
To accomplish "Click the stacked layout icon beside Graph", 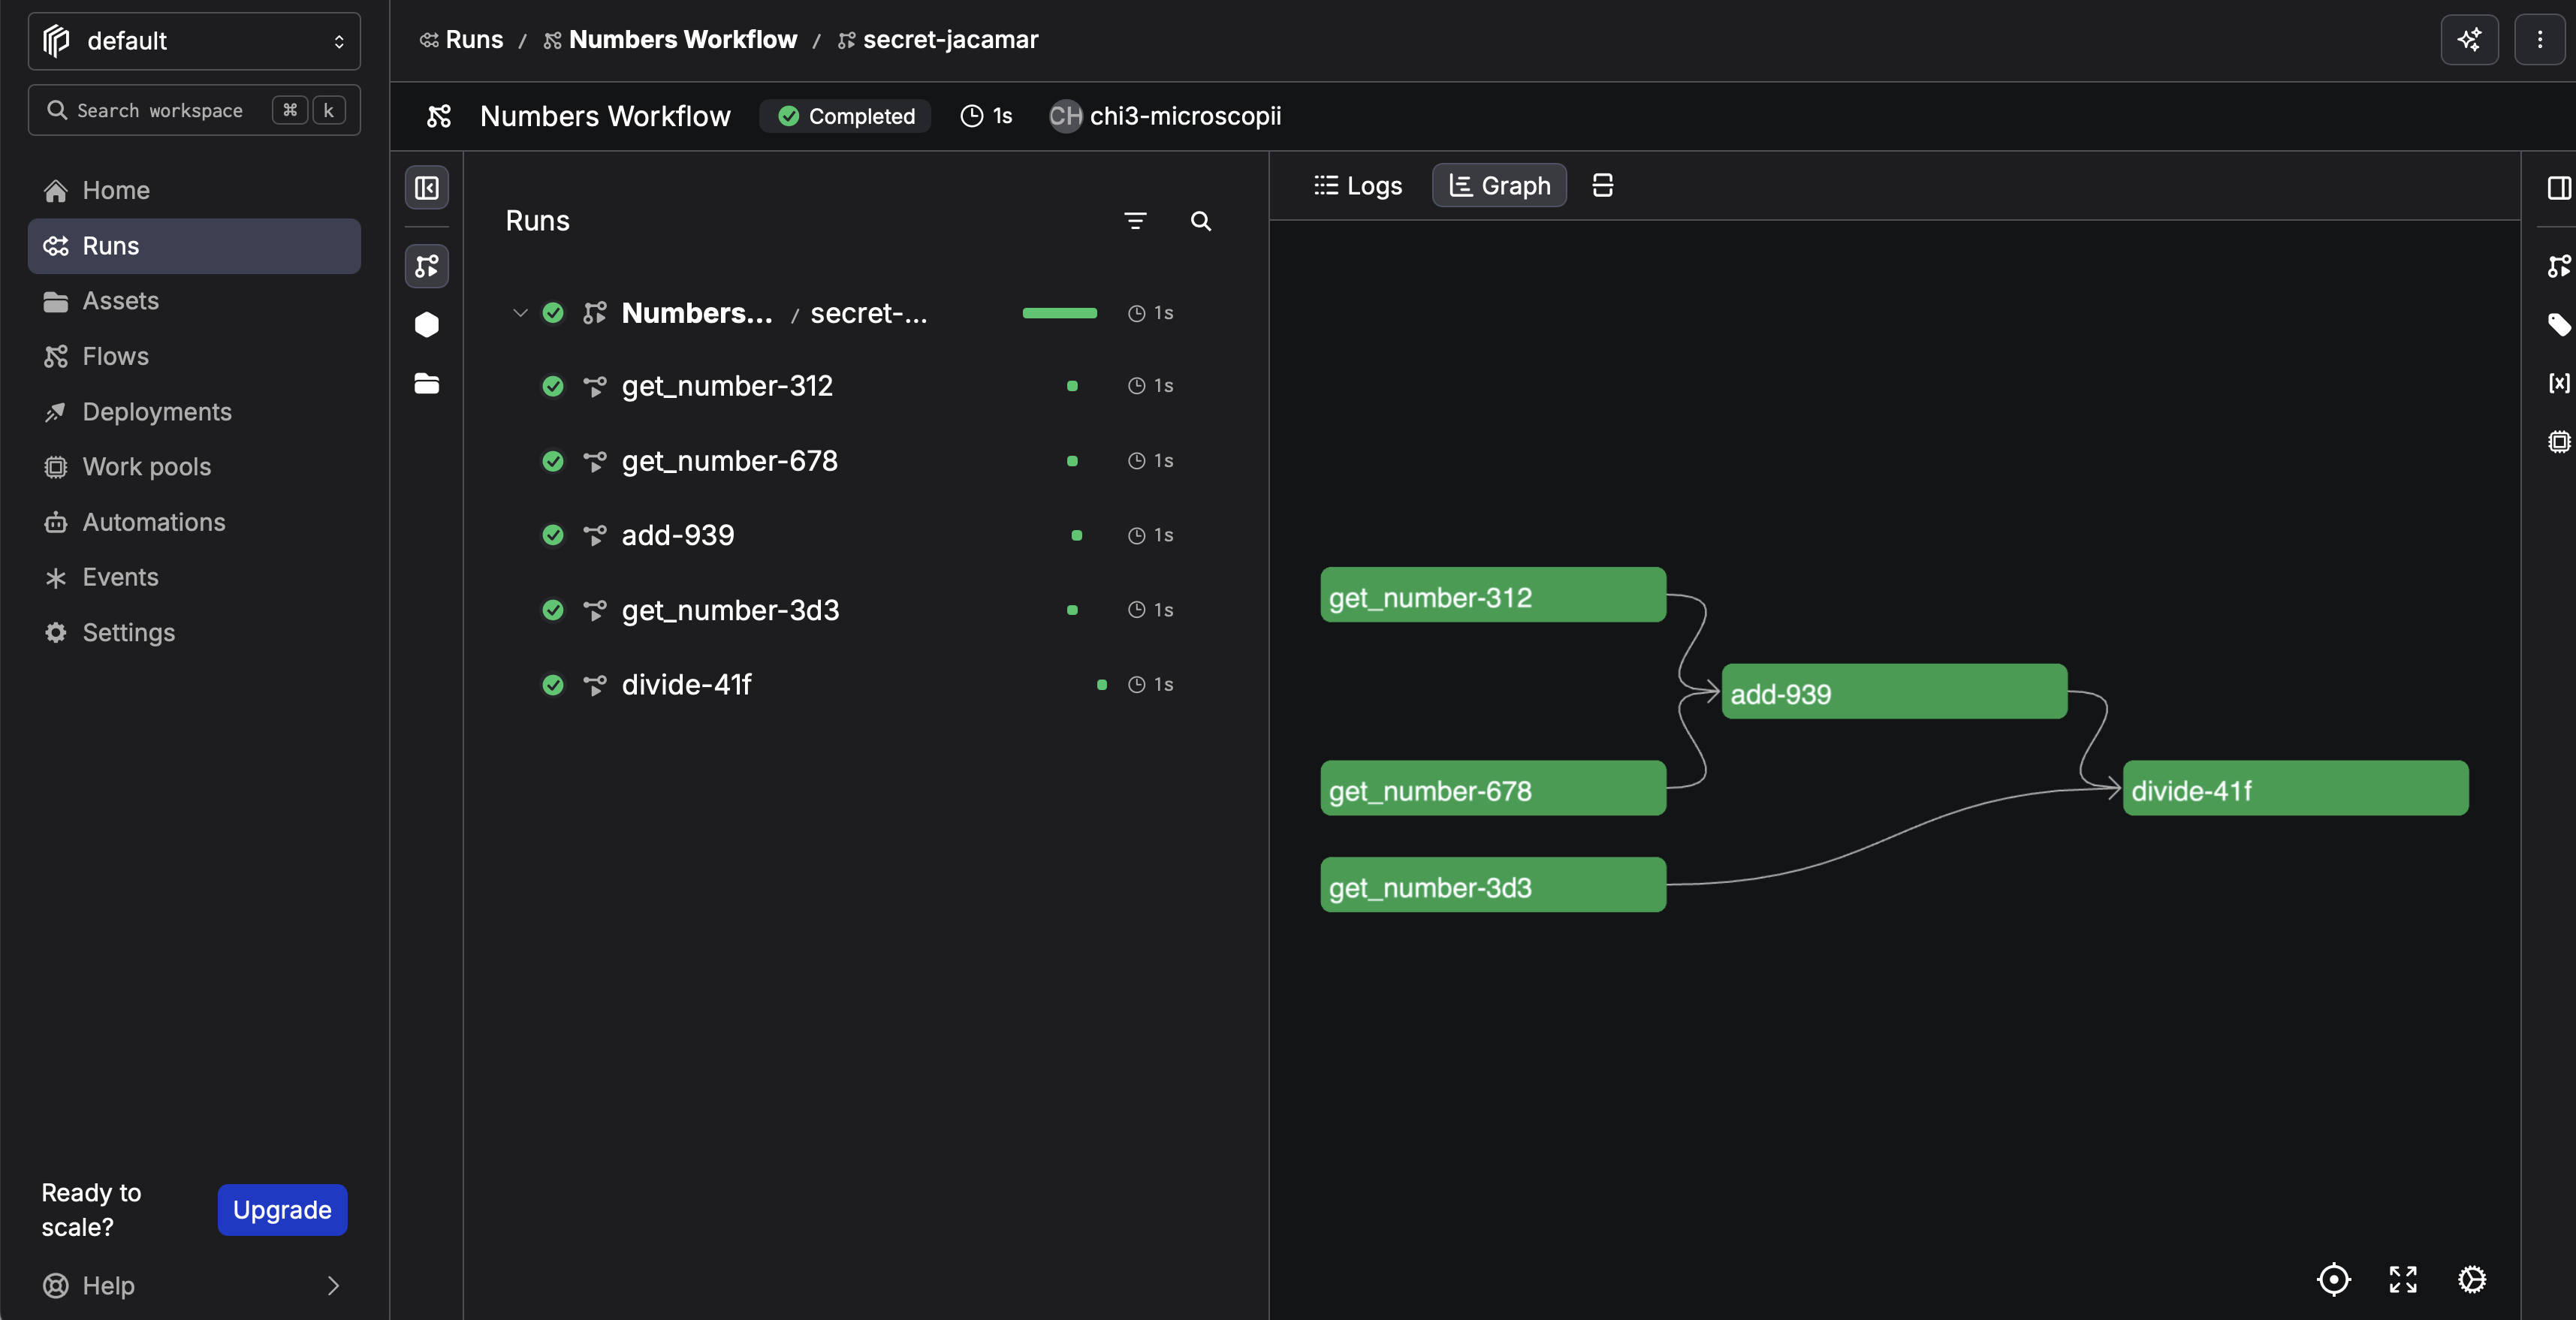I will tap(1603, 185).
